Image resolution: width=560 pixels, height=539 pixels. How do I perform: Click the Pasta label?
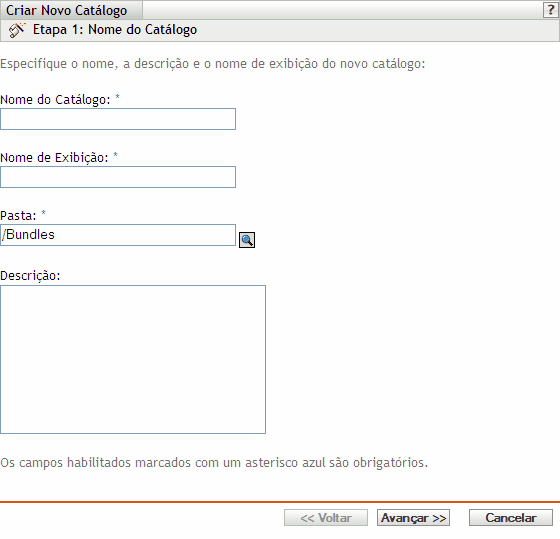click(x=18, y=215)
